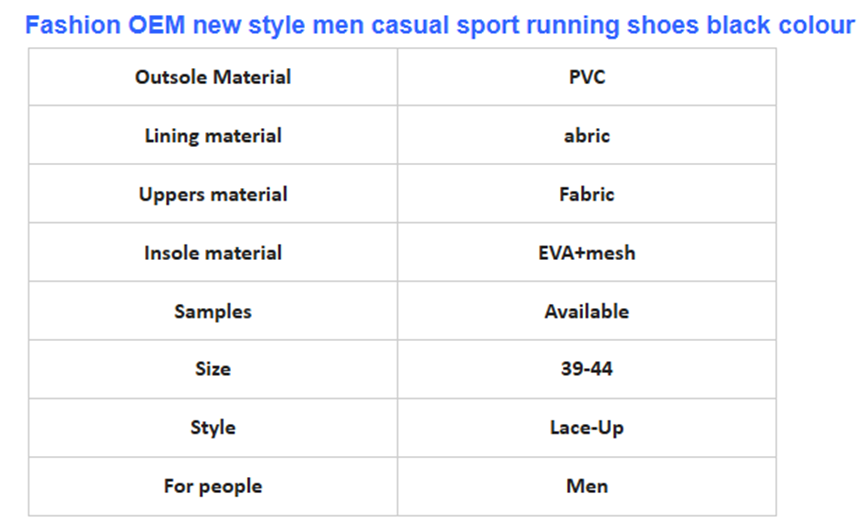The height and width of the screenshot is (529, 865).
Task: Select the Outsole Material label cell
Action: pos(213,77)
